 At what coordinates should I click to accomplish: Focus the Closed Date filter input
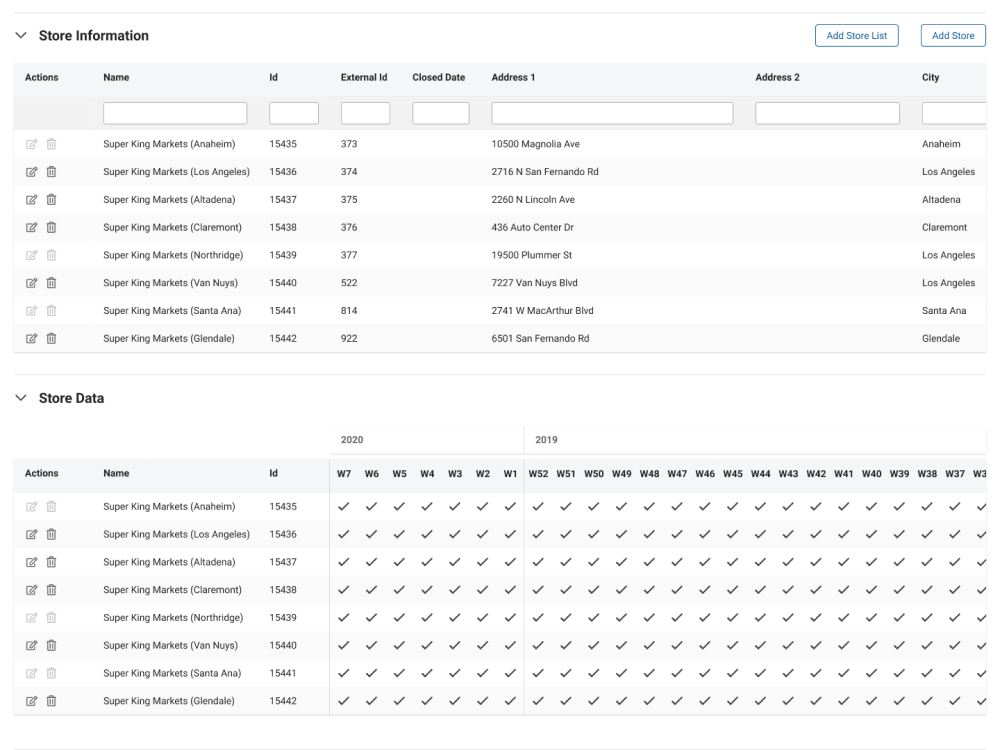[441, 113]
